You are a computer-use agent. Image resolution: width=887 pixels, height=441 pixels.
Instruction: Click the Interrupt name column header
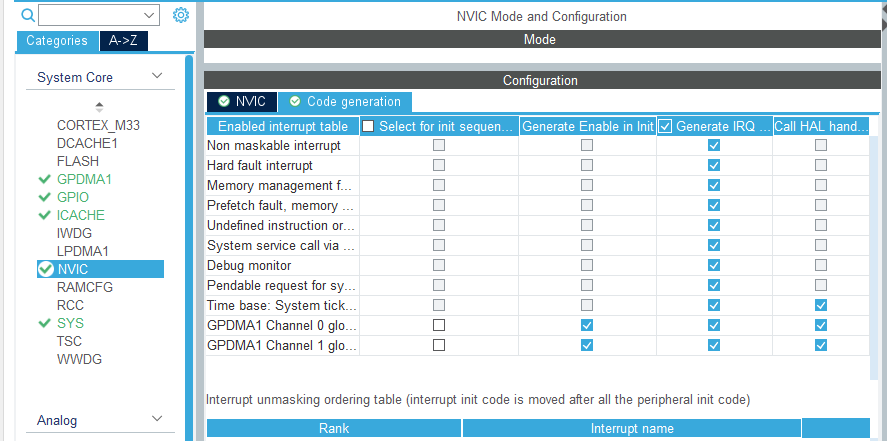(632, 428)
